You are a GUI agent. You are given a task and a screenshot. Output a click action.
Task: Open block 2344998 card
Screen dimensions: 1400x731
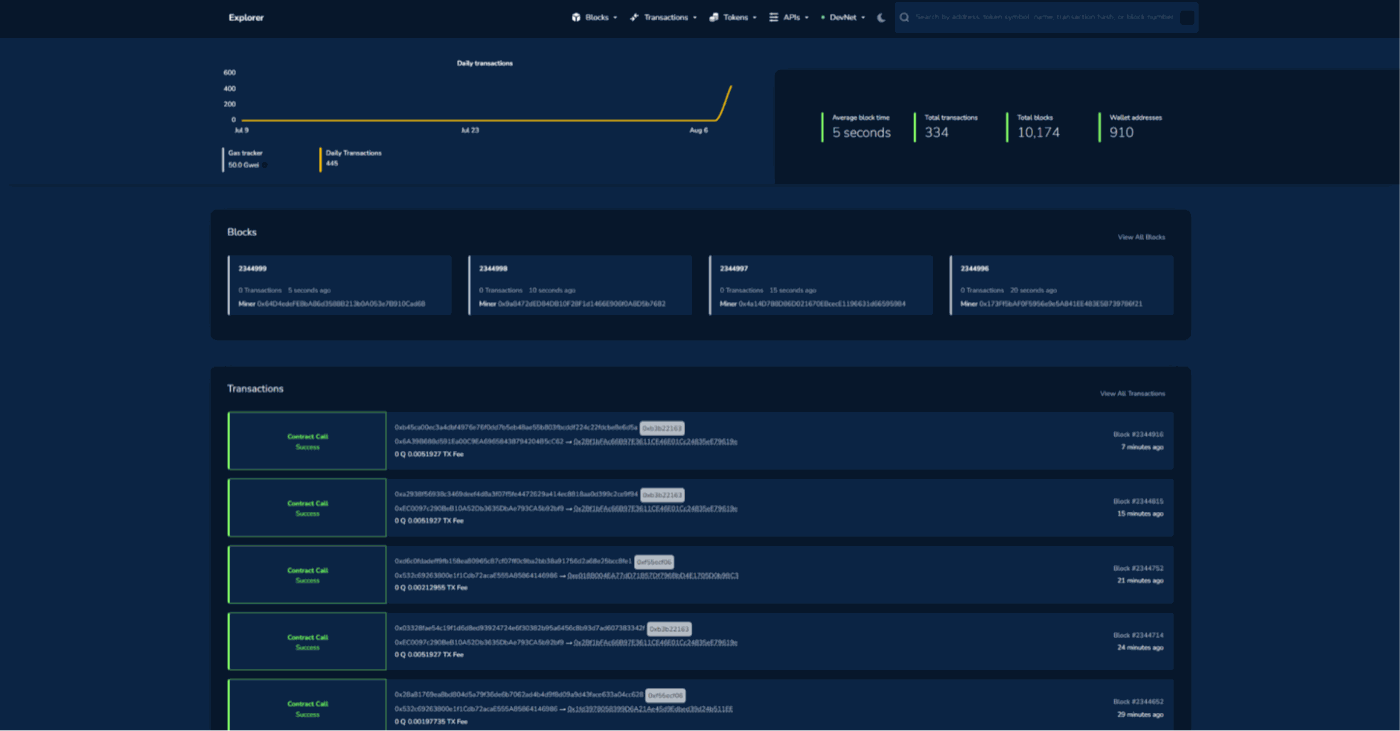pyautogui.click(x=580, y=285)
